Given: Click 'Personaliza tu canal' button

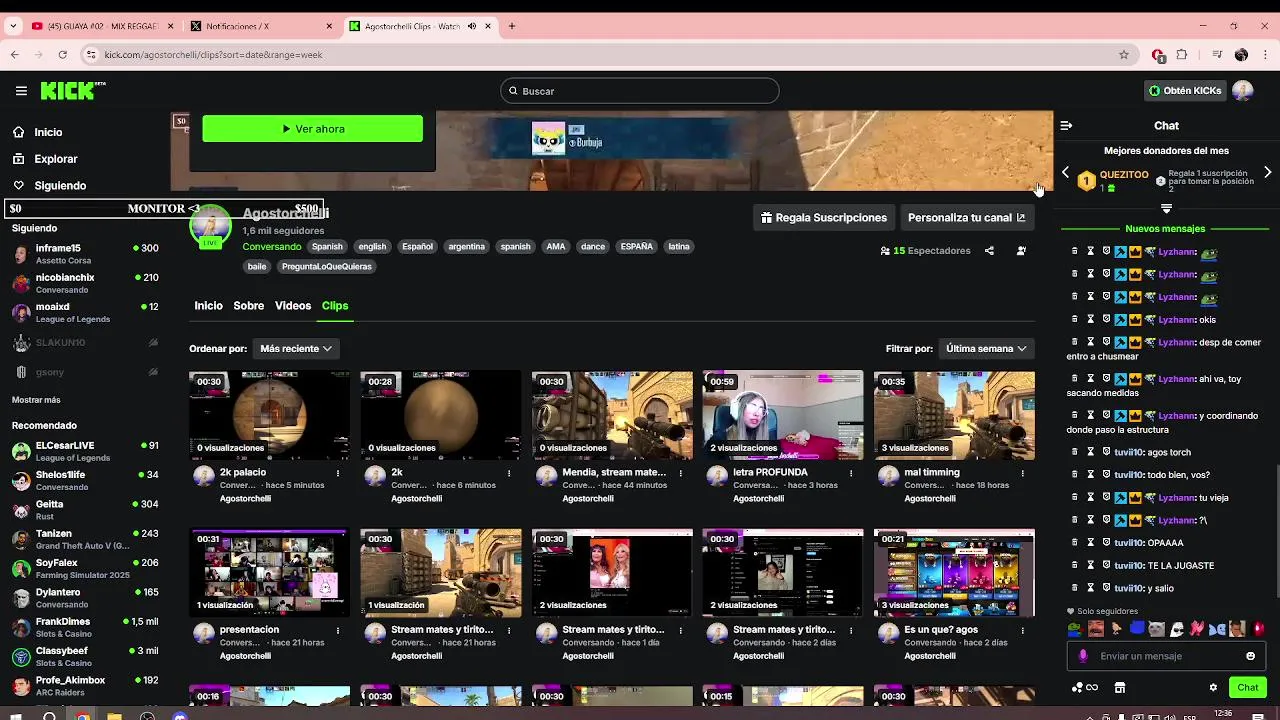Looking at the screenshot, I should (x=966, y=217).
